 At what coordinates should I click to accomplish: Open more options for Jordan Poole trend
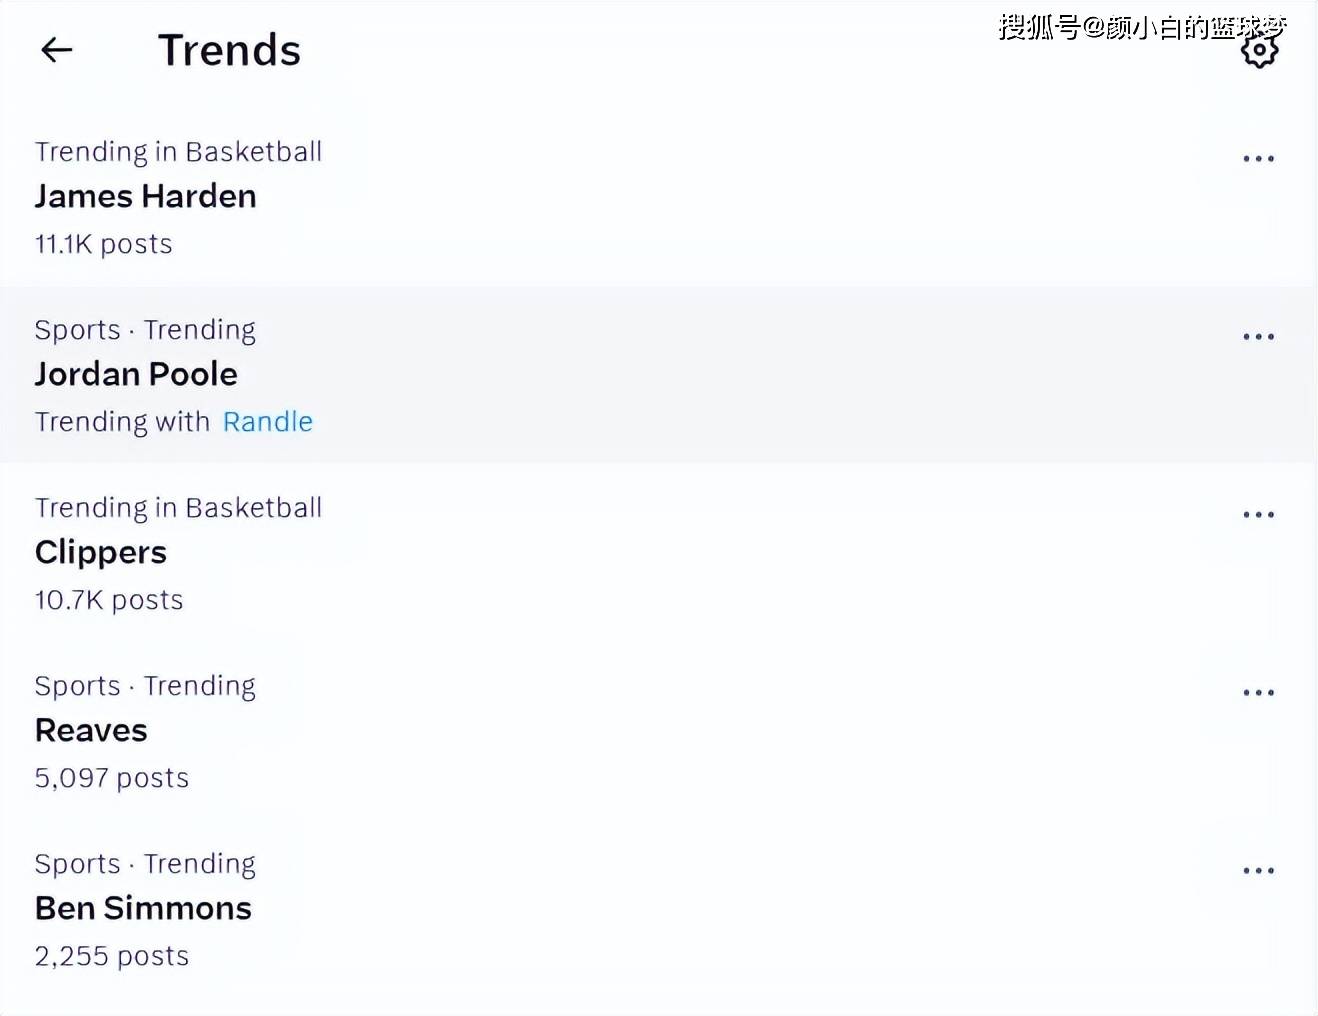(1258, 337)
